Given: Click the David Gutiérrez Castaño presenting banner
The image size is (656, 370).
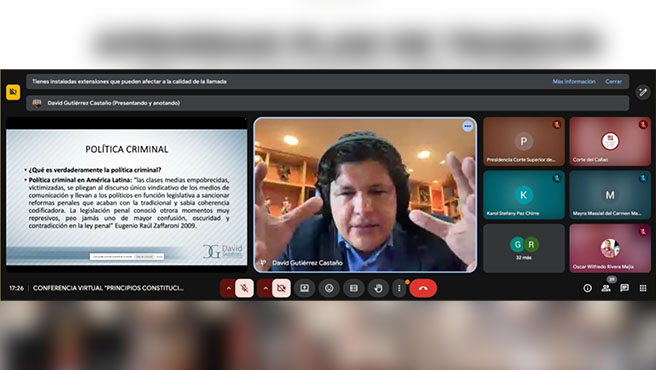Looking at the screenshot, I should [328, 103].
